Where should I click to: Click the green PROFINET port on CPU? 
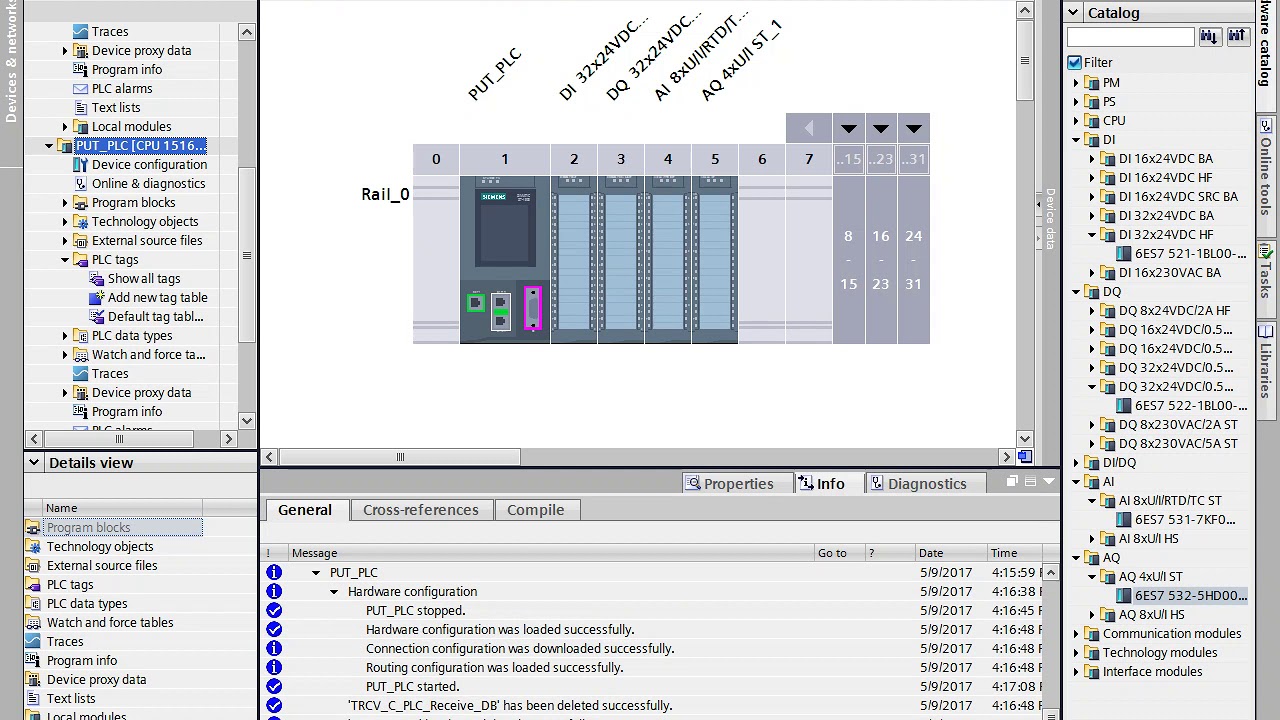click(x=476, y=303)
